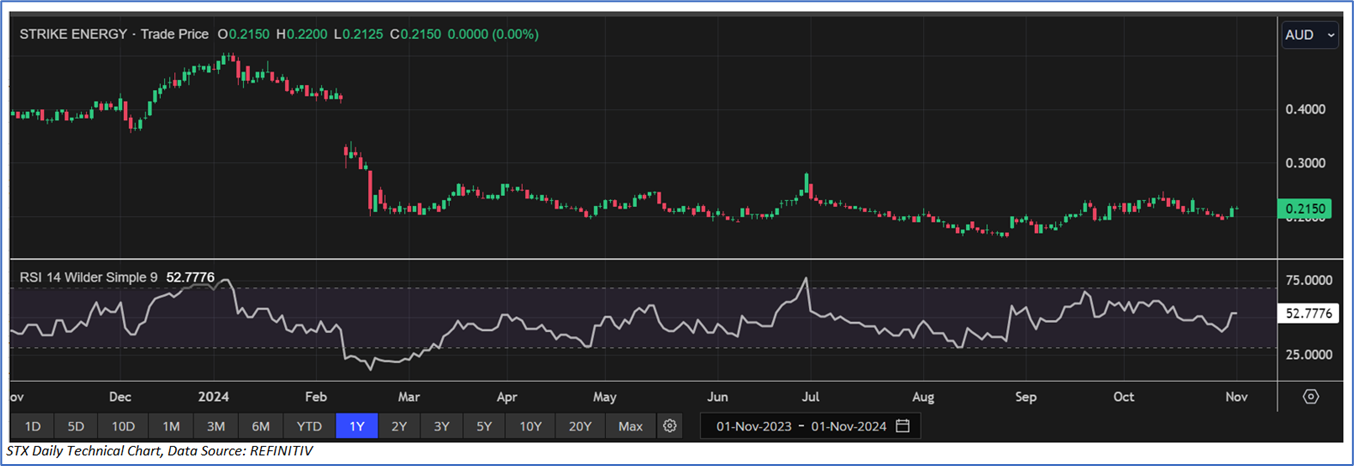Click the start date 01-Nov-2023 field

[754, 426]
